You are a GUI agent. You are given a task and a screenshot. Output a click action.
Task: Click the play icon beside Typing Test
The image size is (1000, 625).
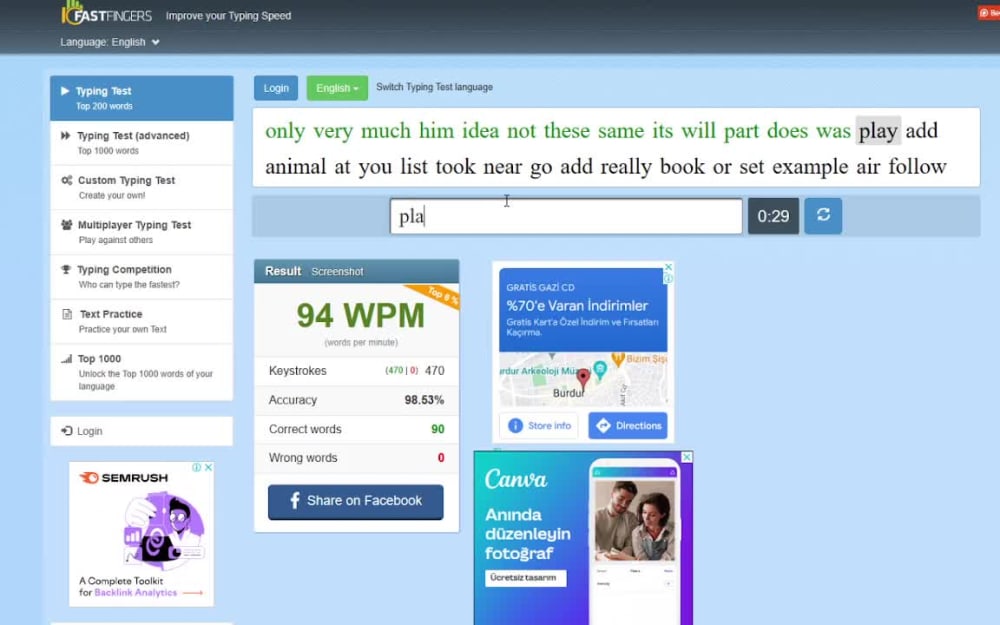65,91
